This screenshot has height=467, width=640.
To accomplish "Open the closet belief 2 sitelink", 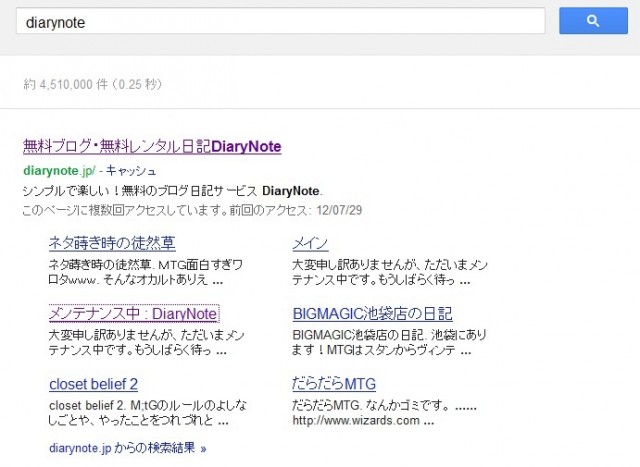I will click(x=93, y=384).
